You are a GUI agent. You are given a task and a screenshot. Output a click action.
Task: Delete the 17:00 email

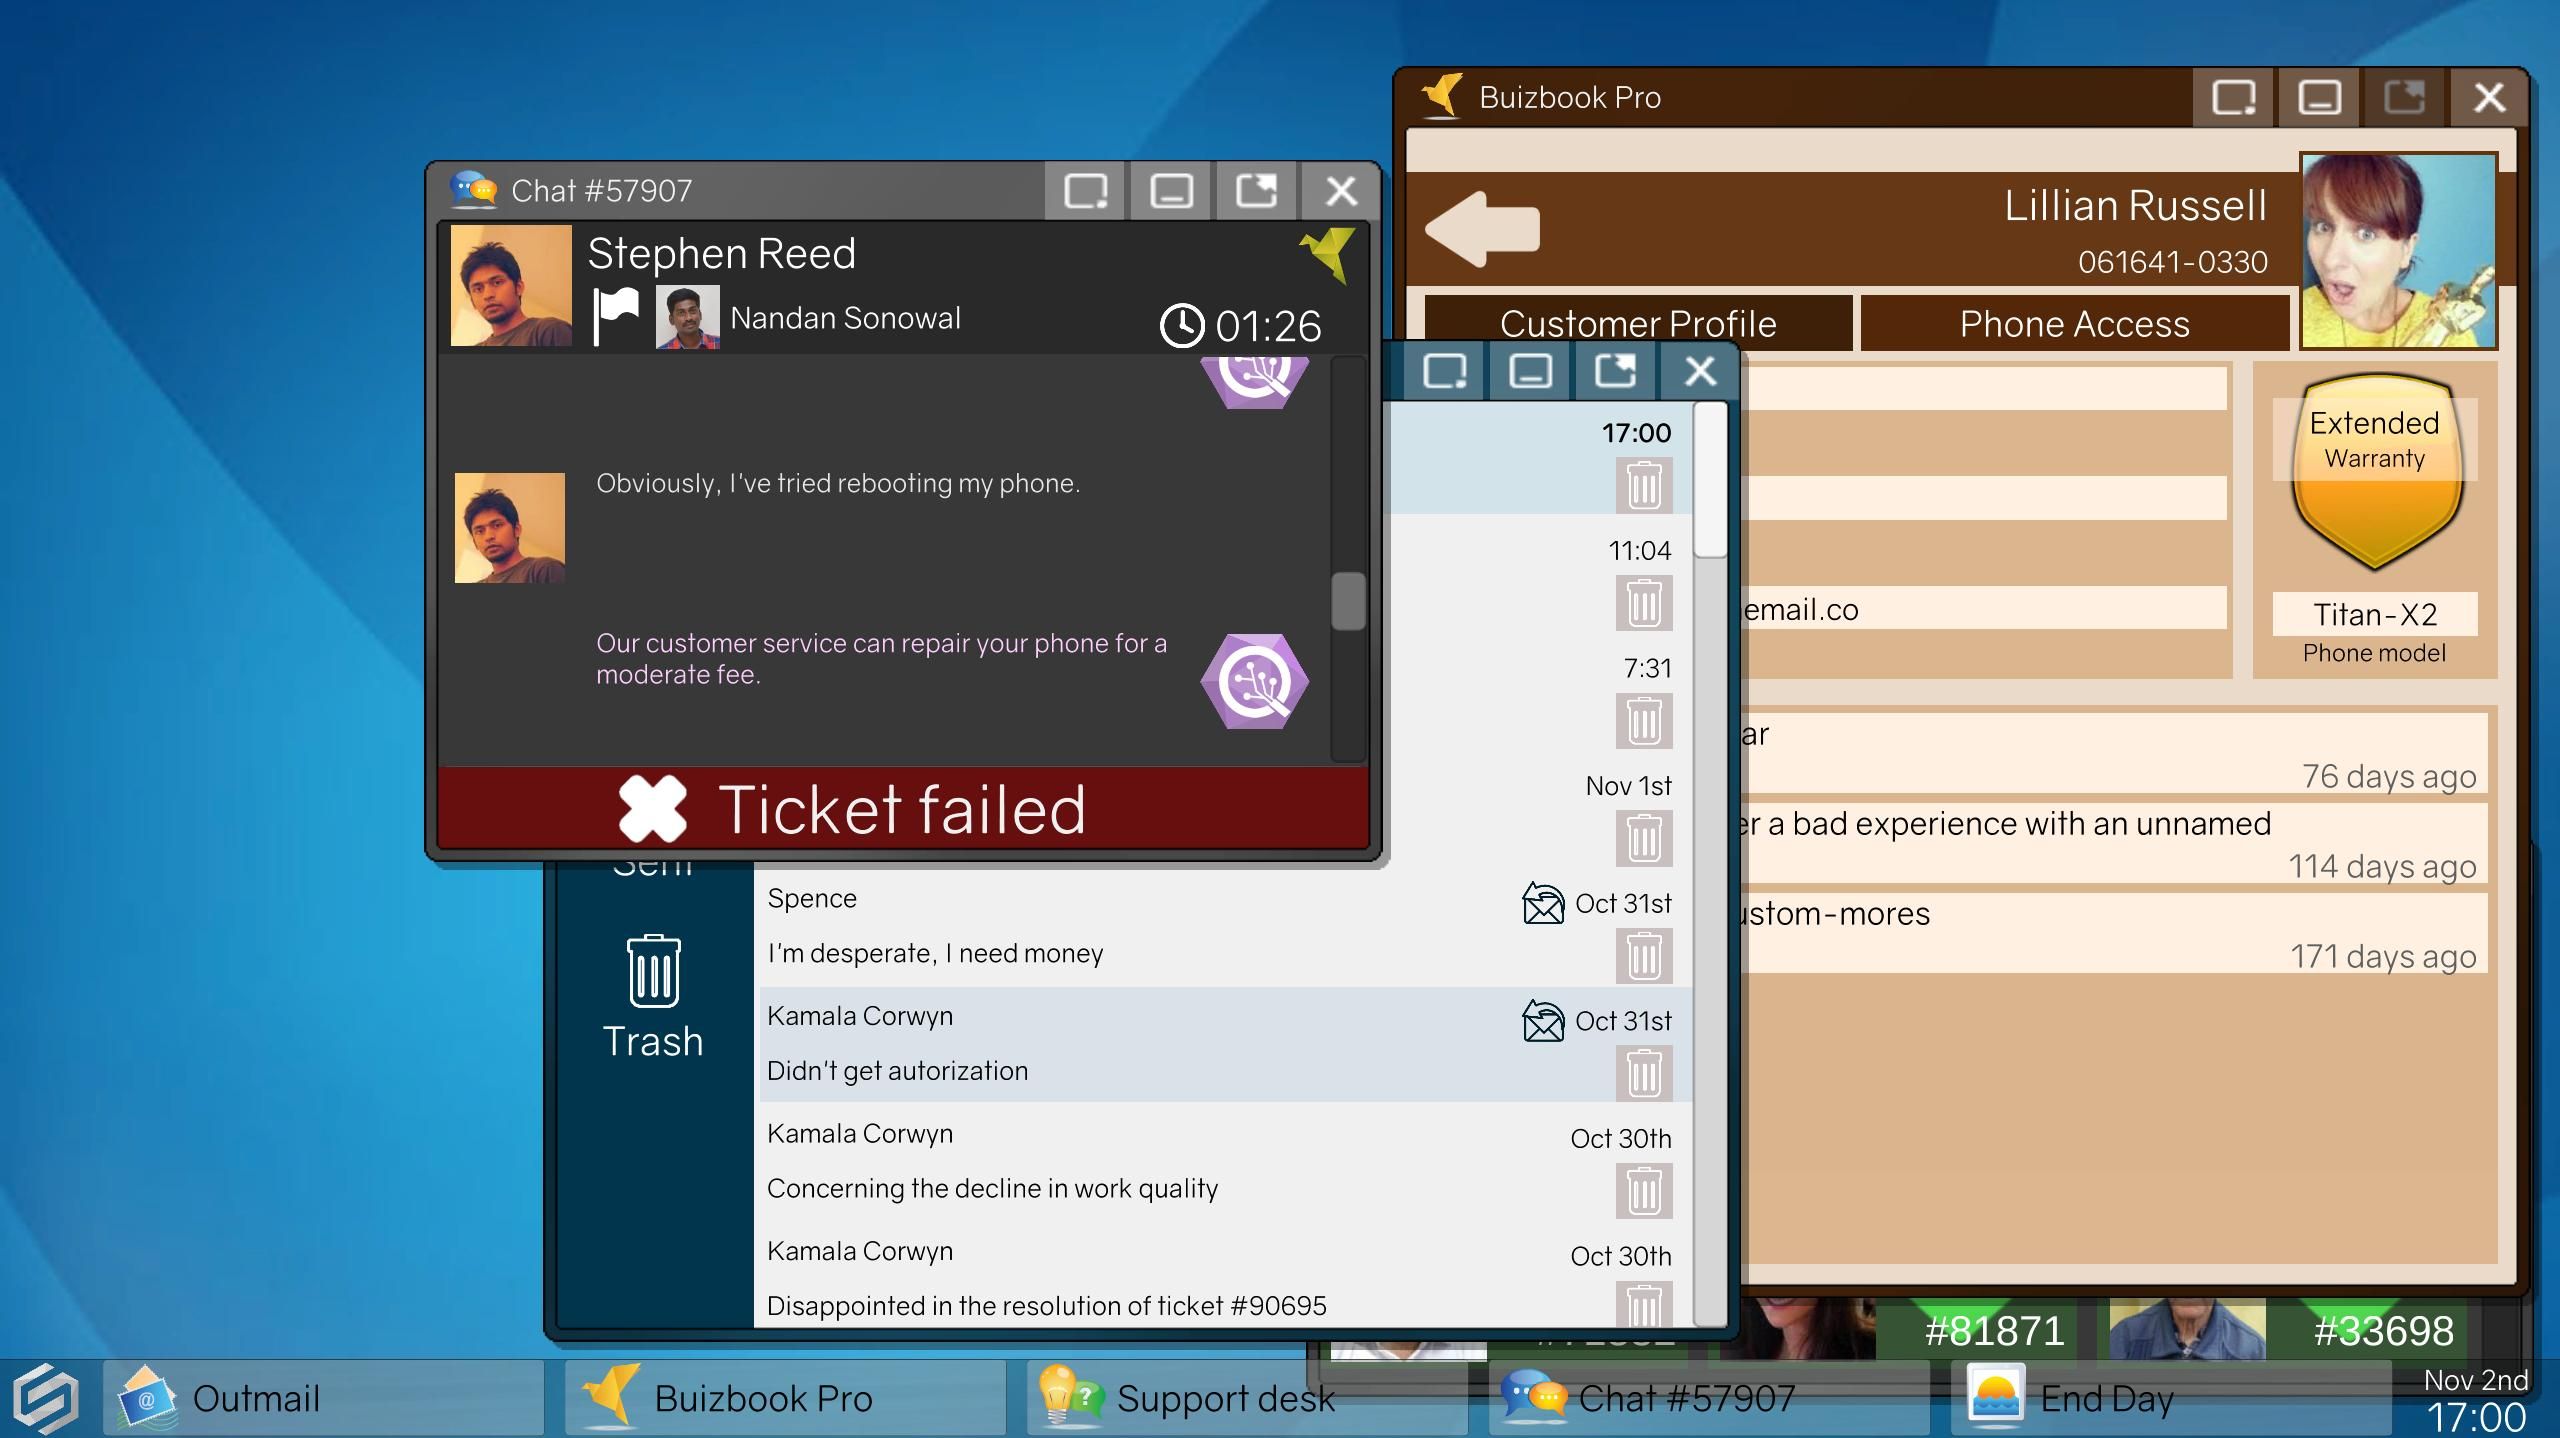tap(1644, 486)
